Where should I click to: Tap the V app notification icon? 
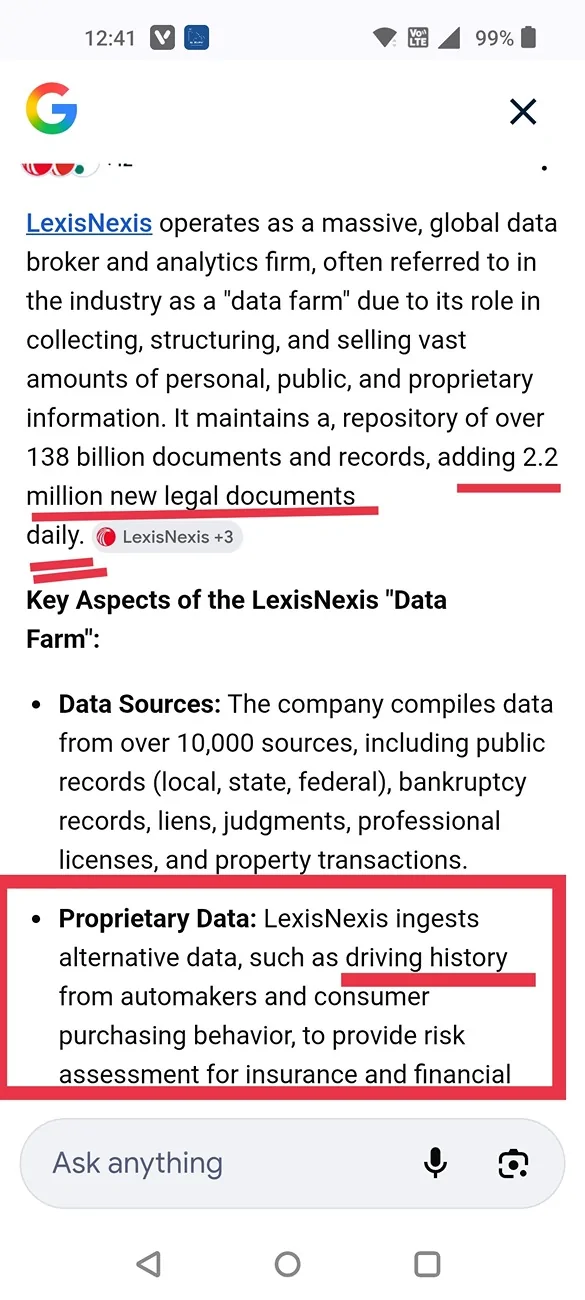coord(161,39)
